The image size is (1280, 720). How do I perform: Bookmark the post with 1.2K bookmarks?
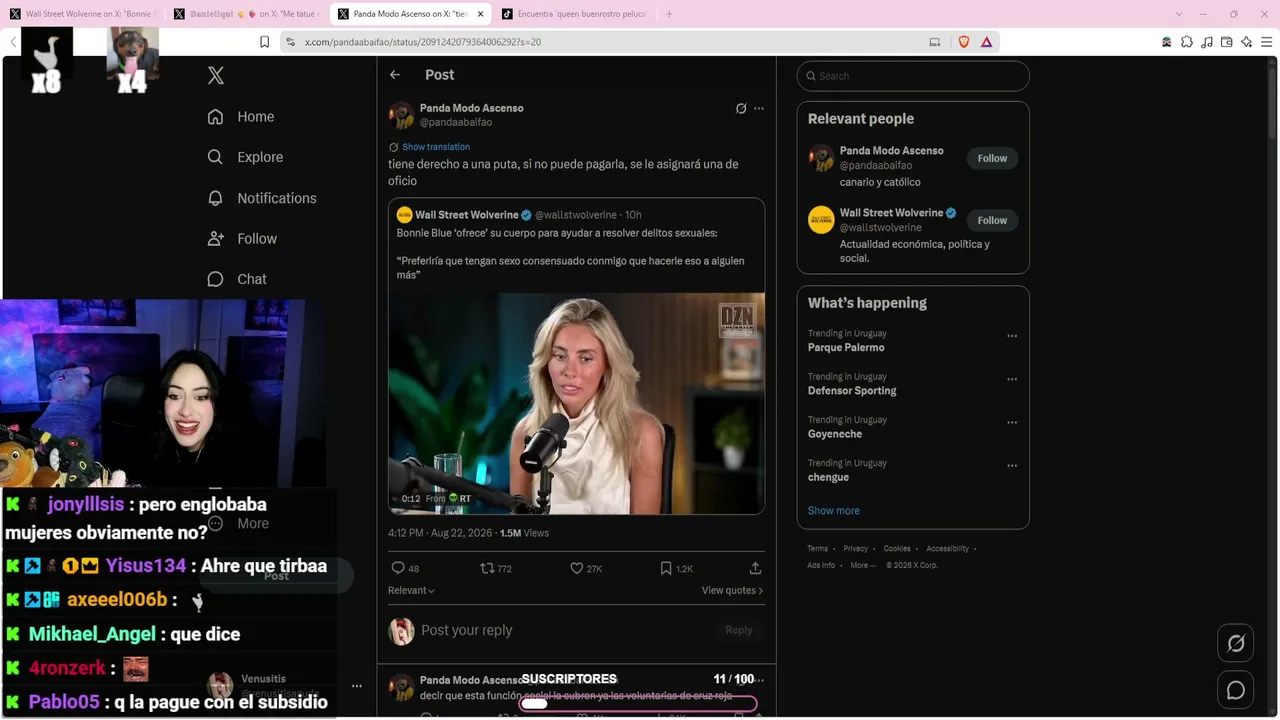point(666,568)
